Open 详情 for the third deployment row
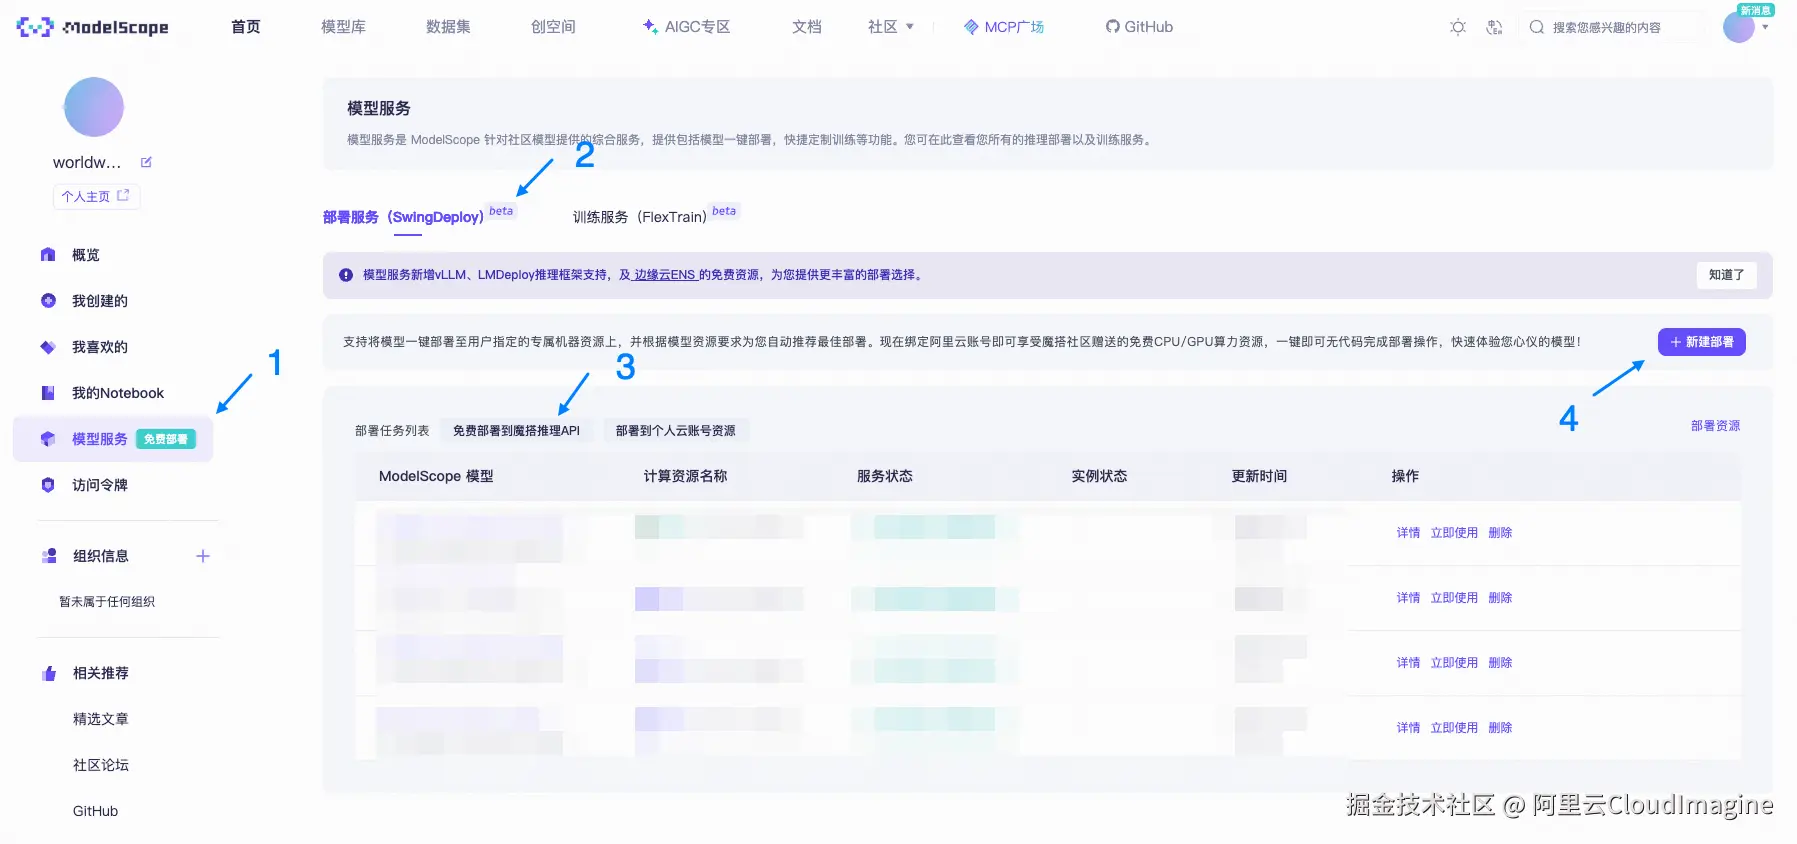The width and height of the screenshot is (1797, 844). point(1408,663)
